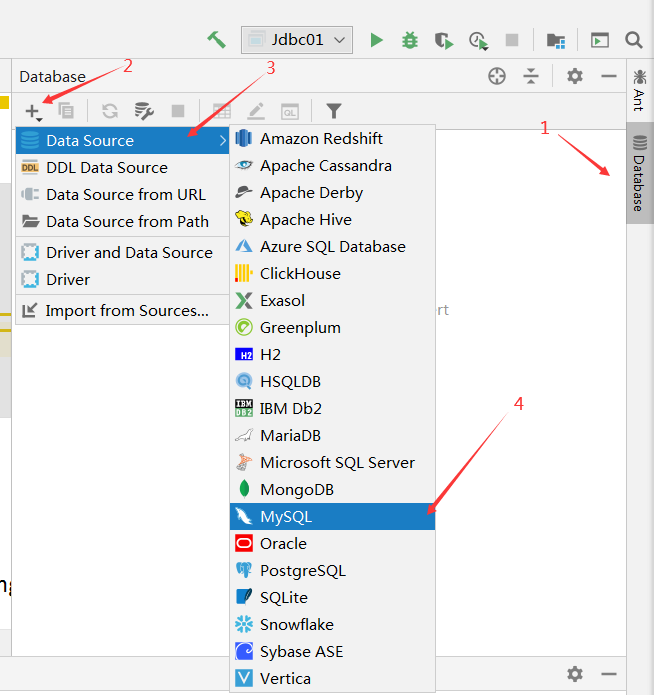Choose Azure SQL Database
The width and height of the screenshot is (654, 695).
tap(333, 247)
